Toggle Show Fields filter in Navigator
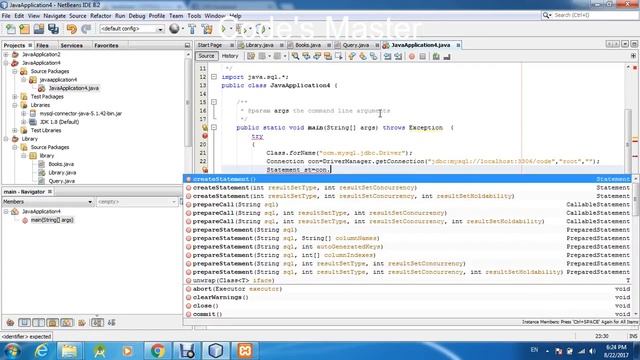Viewport: 640px width, 360px height. (x=24, y=323)
